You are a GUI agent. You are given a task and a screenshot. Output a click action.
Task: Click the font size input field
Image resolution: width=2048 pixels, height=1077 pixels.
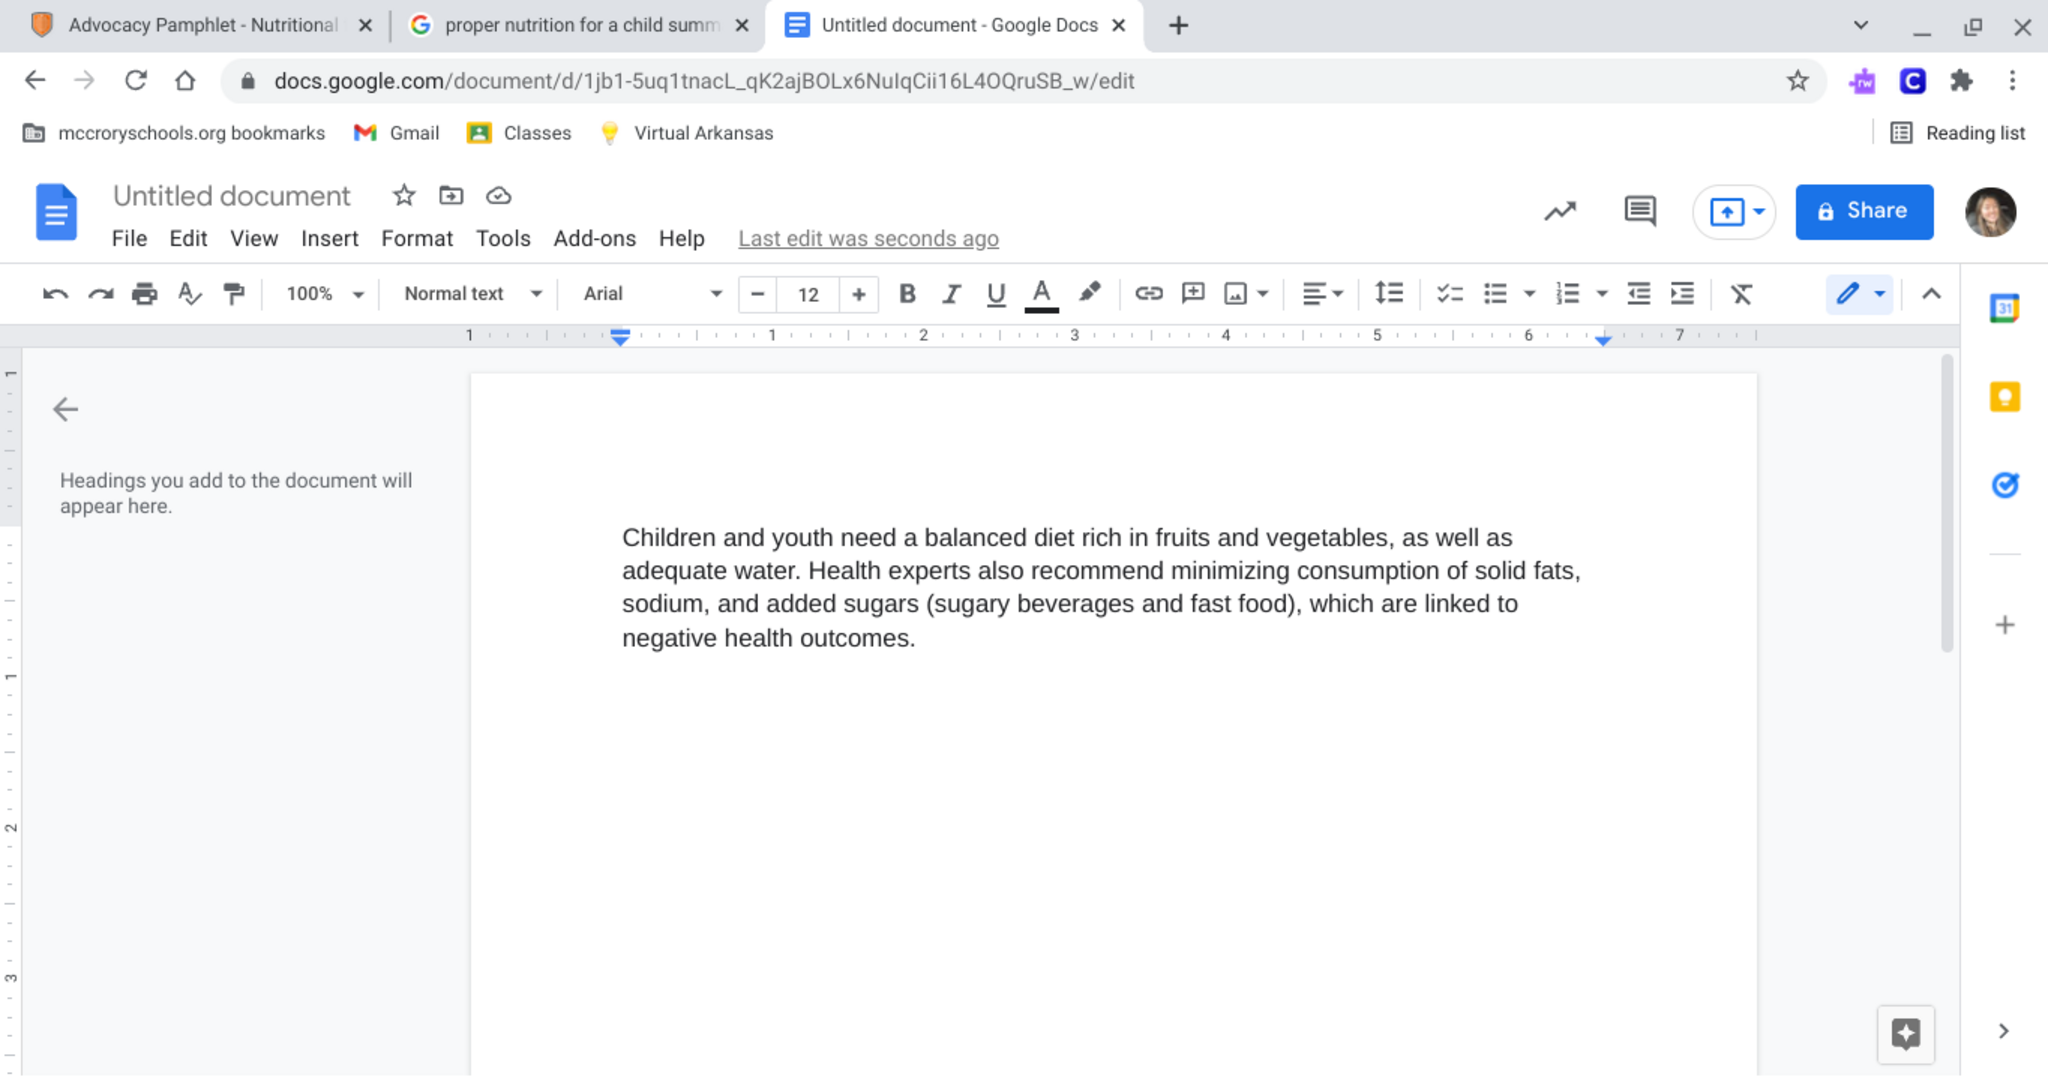(808, 294)
